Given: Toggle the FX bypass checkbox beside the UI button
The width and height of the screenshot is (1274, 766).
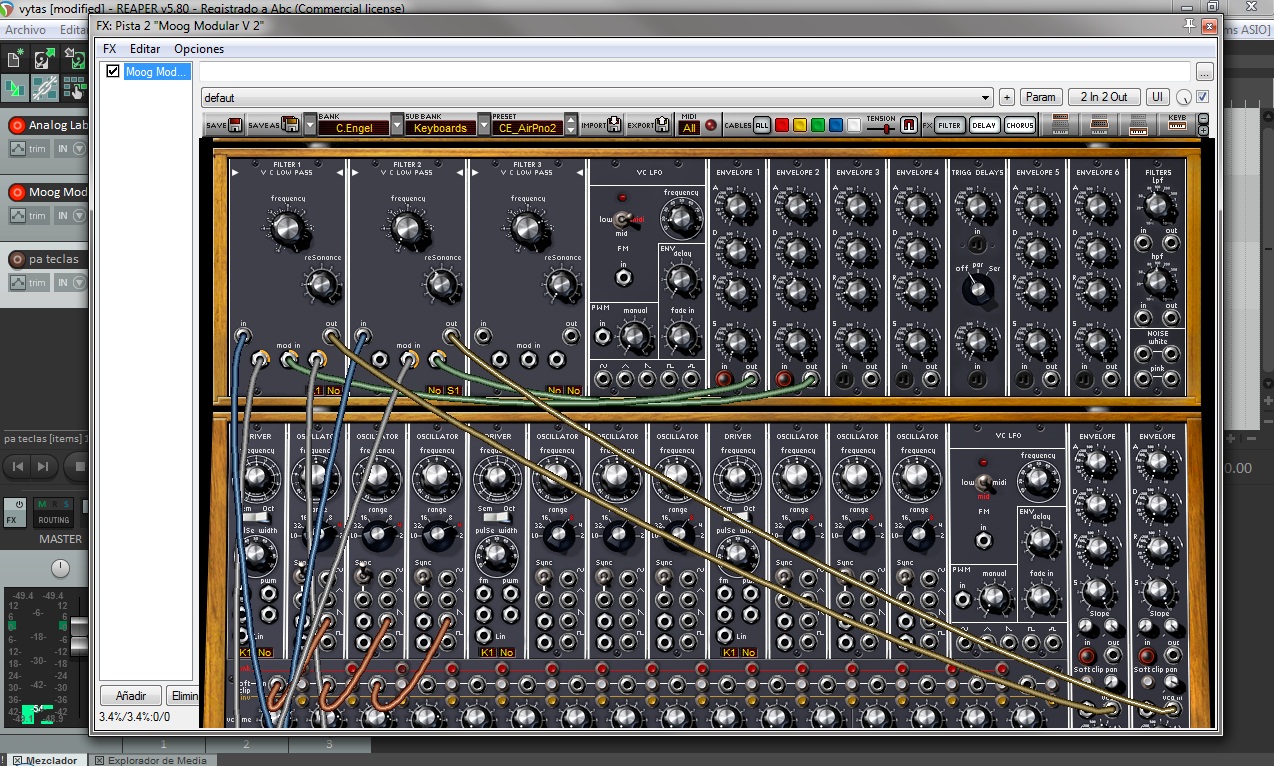Looking at the screenshot, I should 1202,97.
